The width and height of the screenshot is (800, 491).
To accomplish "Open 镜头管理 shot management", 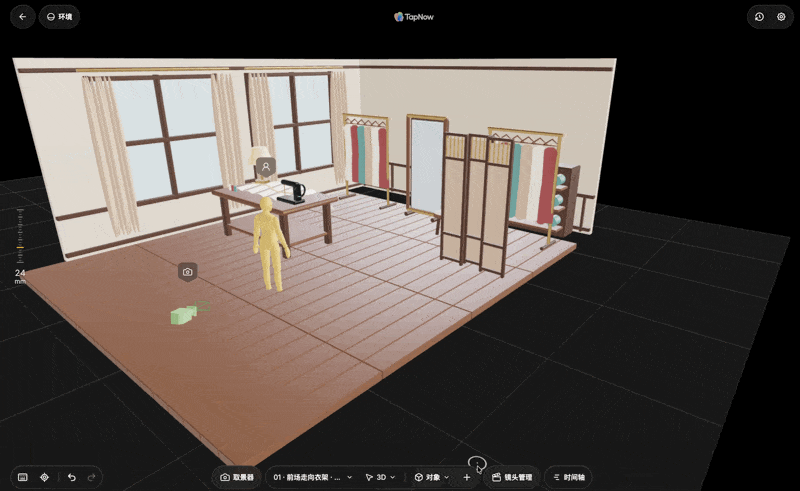I will tap(512, 477).
